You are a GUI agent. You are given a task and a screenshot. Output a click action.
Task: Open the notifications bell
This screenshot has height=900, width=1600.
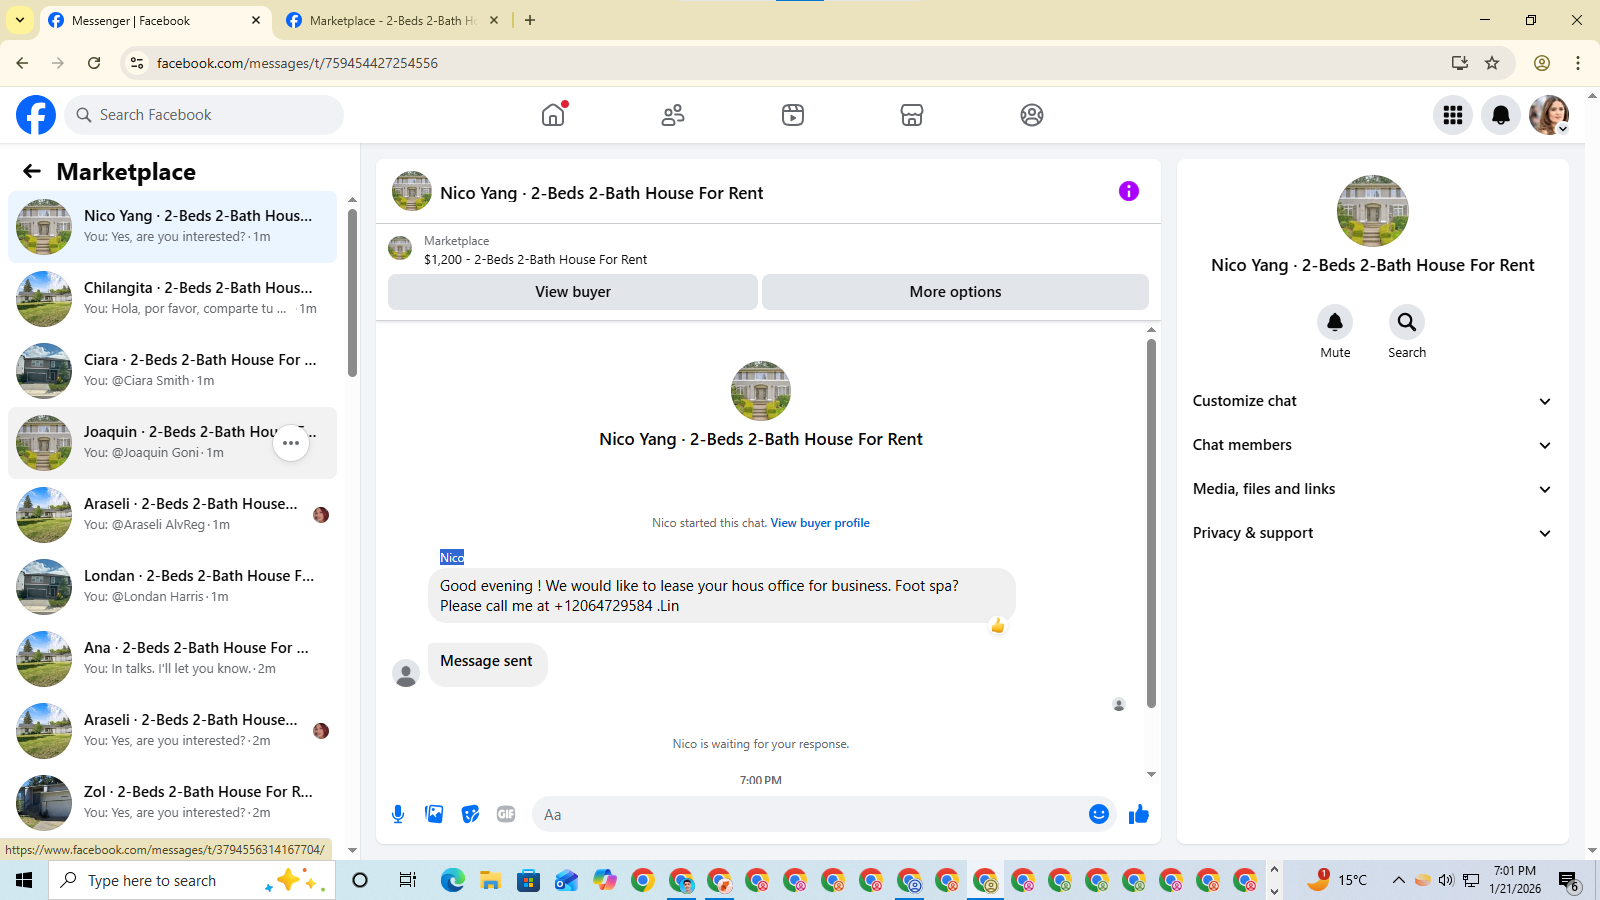pyautogui.click(x=1501, y=115)
